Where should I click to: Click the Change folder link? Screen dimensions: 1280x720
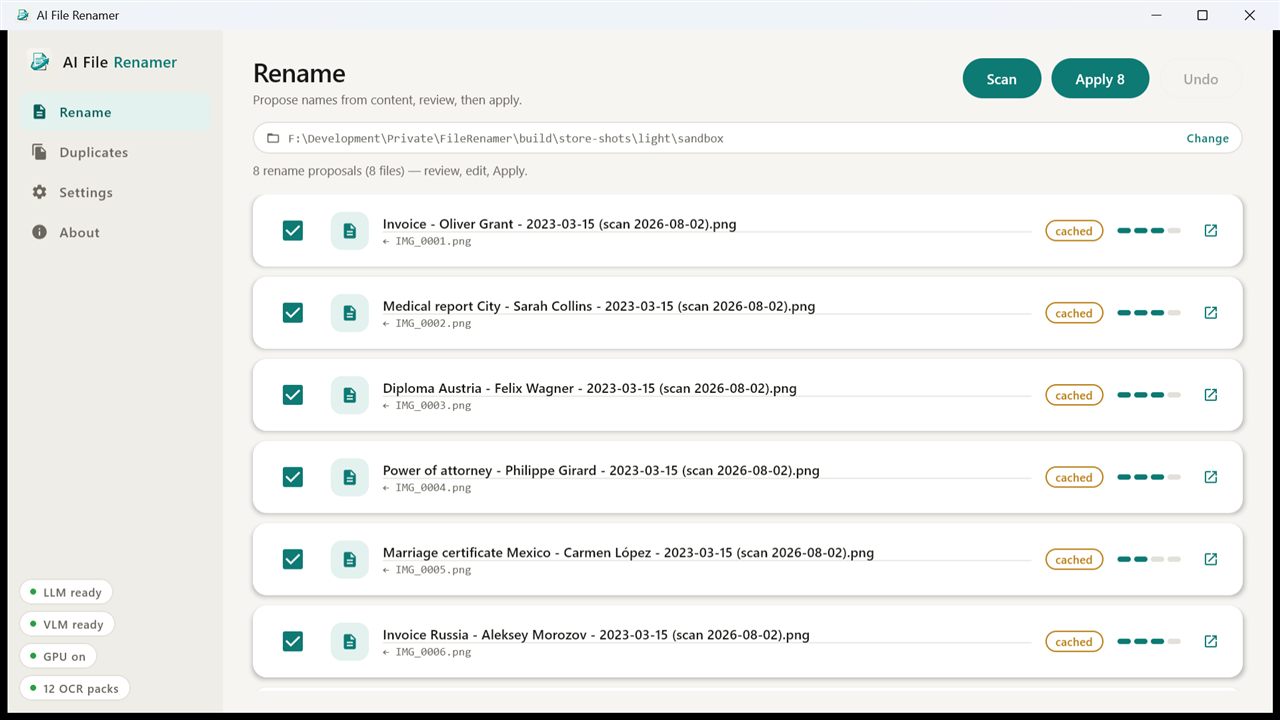[x=1207, y=138]
